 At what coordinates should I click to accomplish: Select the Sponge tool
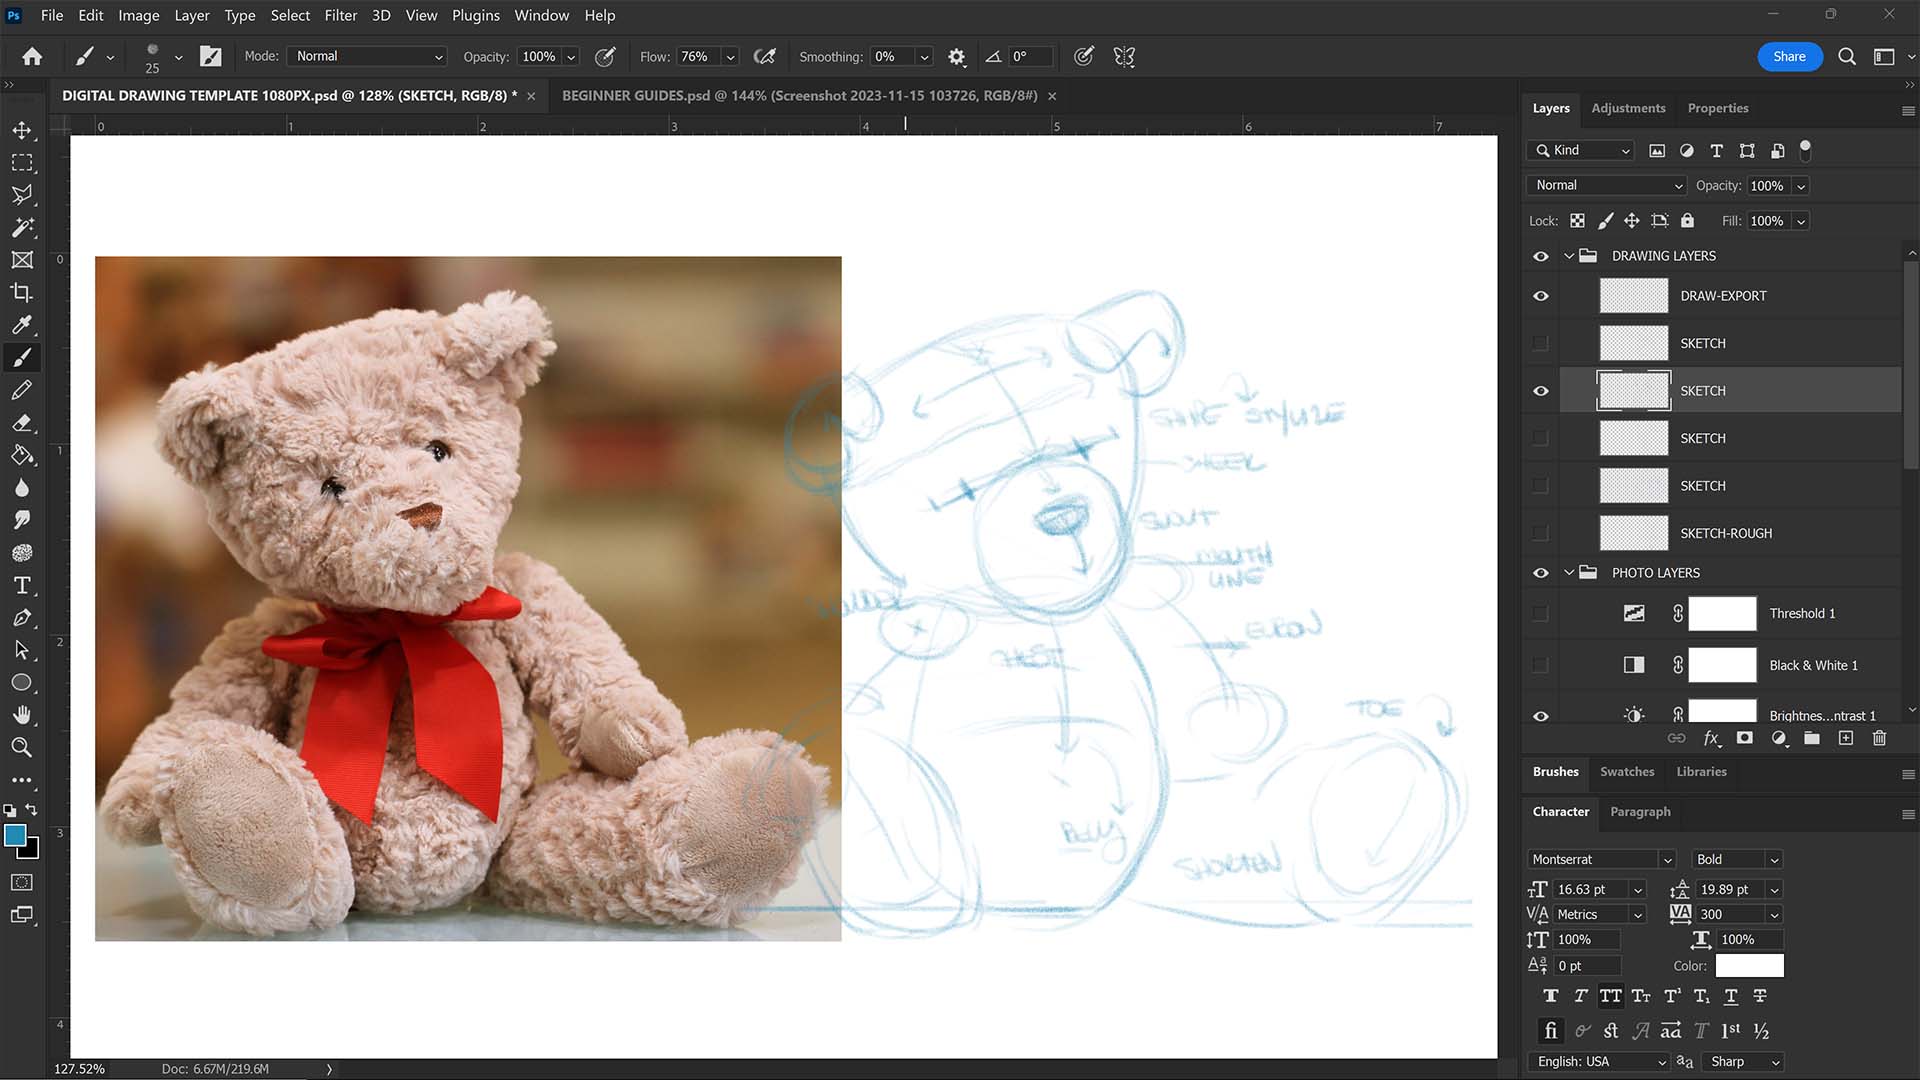[x=22, y=553]
